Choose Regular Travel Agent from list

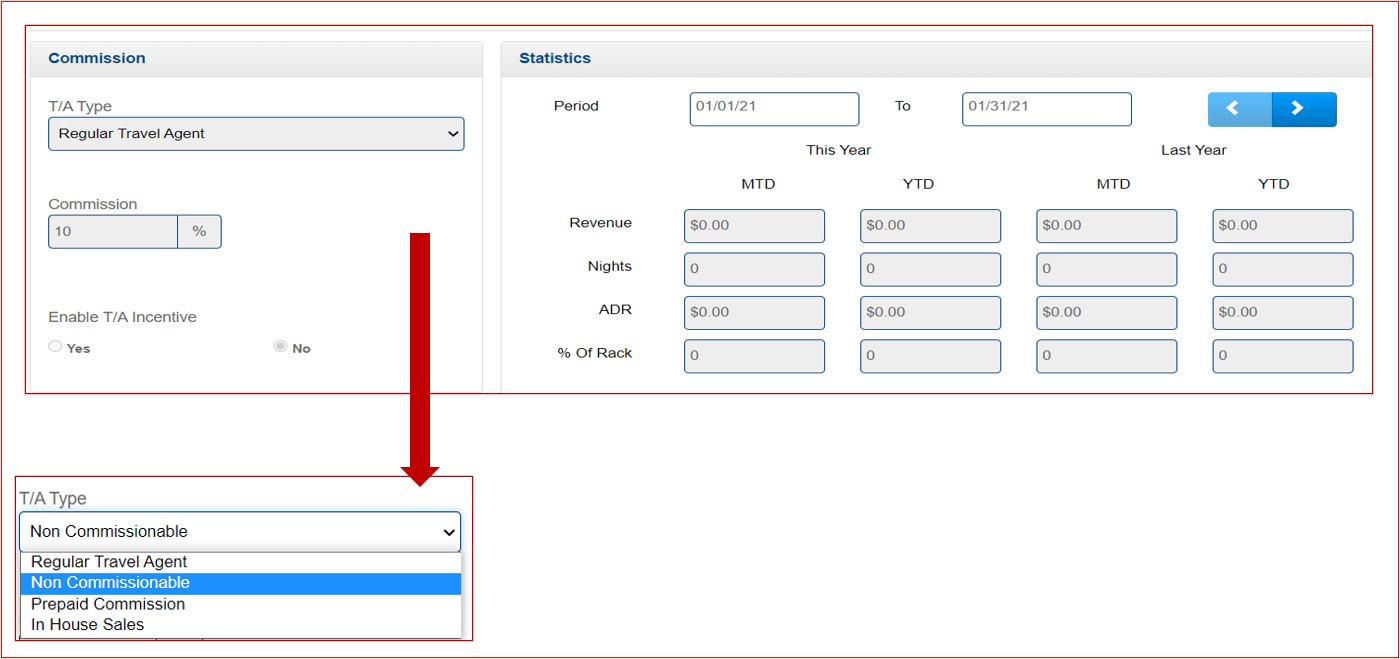[109, 562]
